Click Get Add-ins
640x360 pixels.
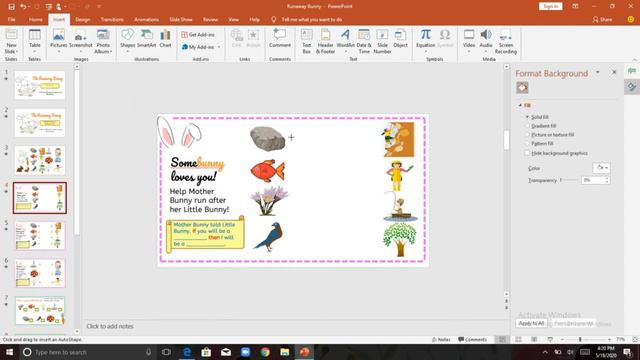198,35
